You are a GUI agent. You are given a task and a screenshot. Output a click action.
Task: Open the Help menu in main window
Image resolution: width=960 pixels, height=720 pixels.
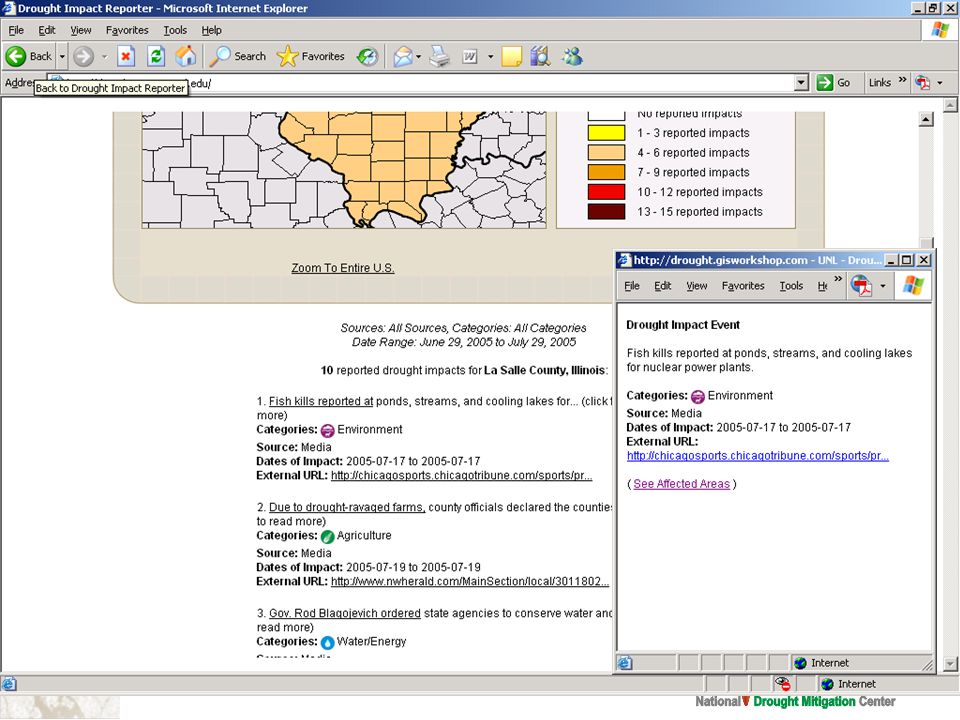211,30
